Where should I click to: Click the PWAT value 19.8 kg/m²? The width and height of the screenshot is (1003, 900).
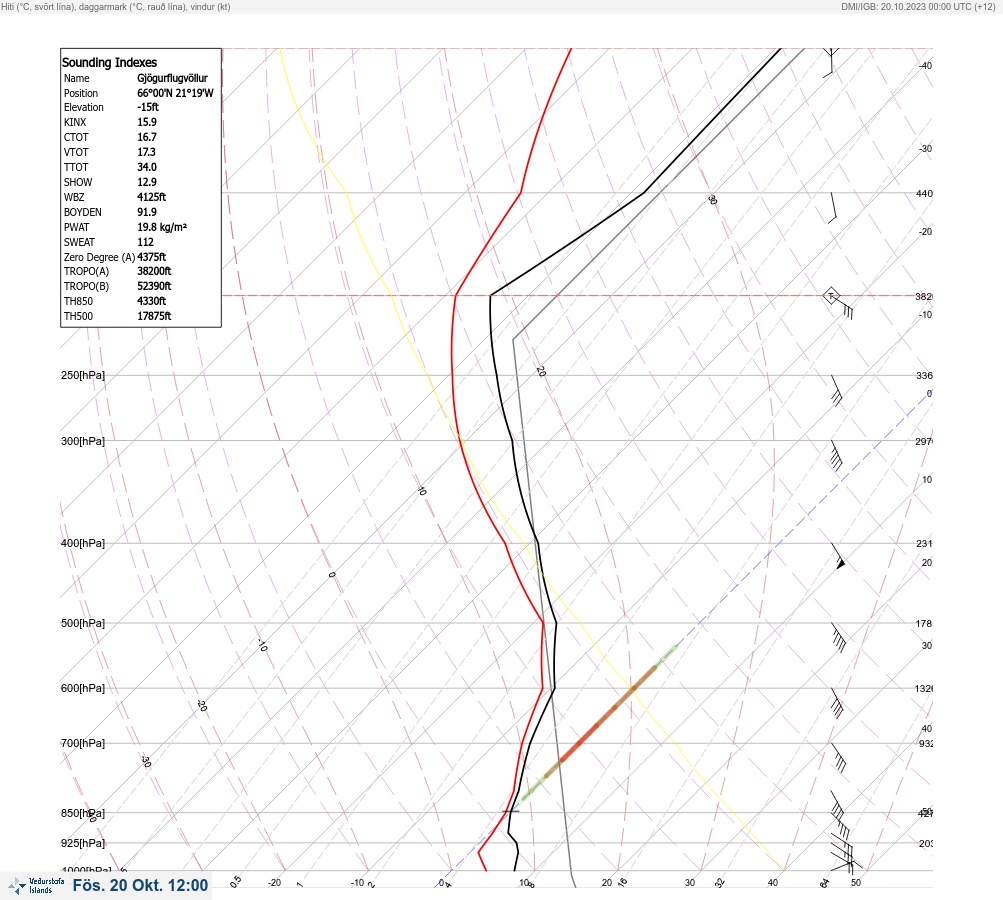click(162, 227)
